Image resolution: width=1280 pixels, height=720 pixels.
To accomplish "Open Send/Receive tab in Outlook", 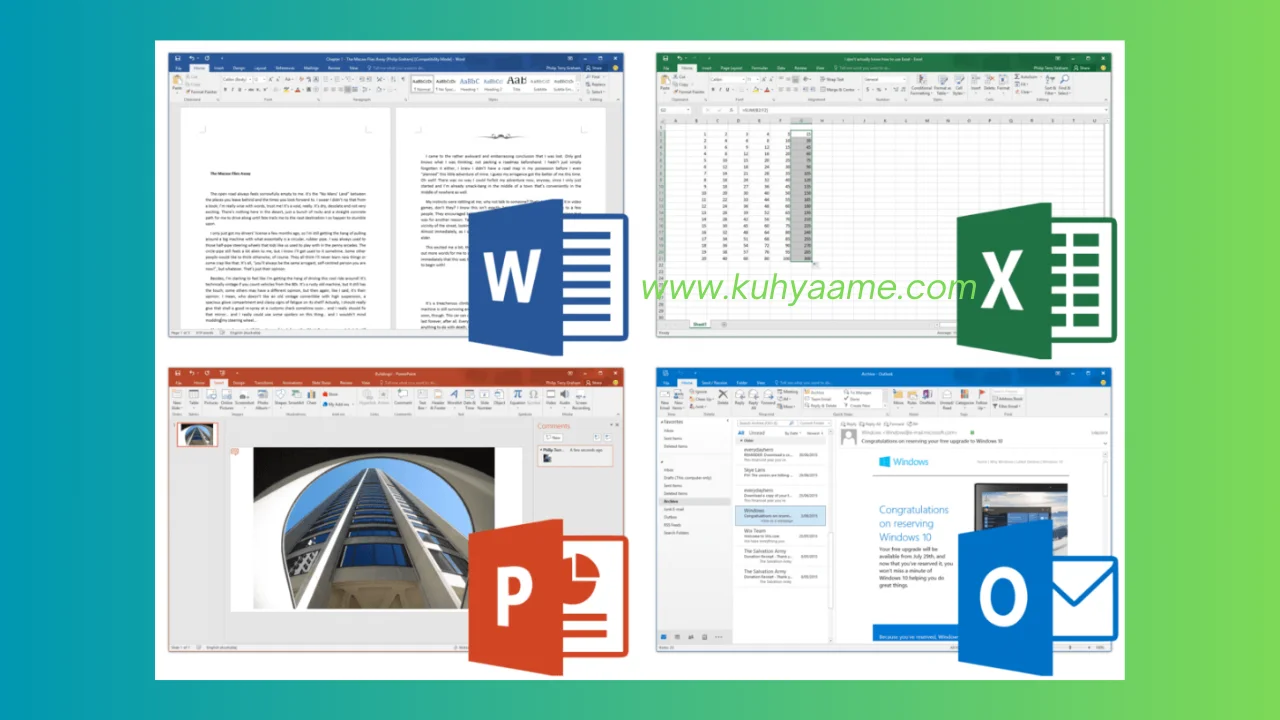I will 715,383.
